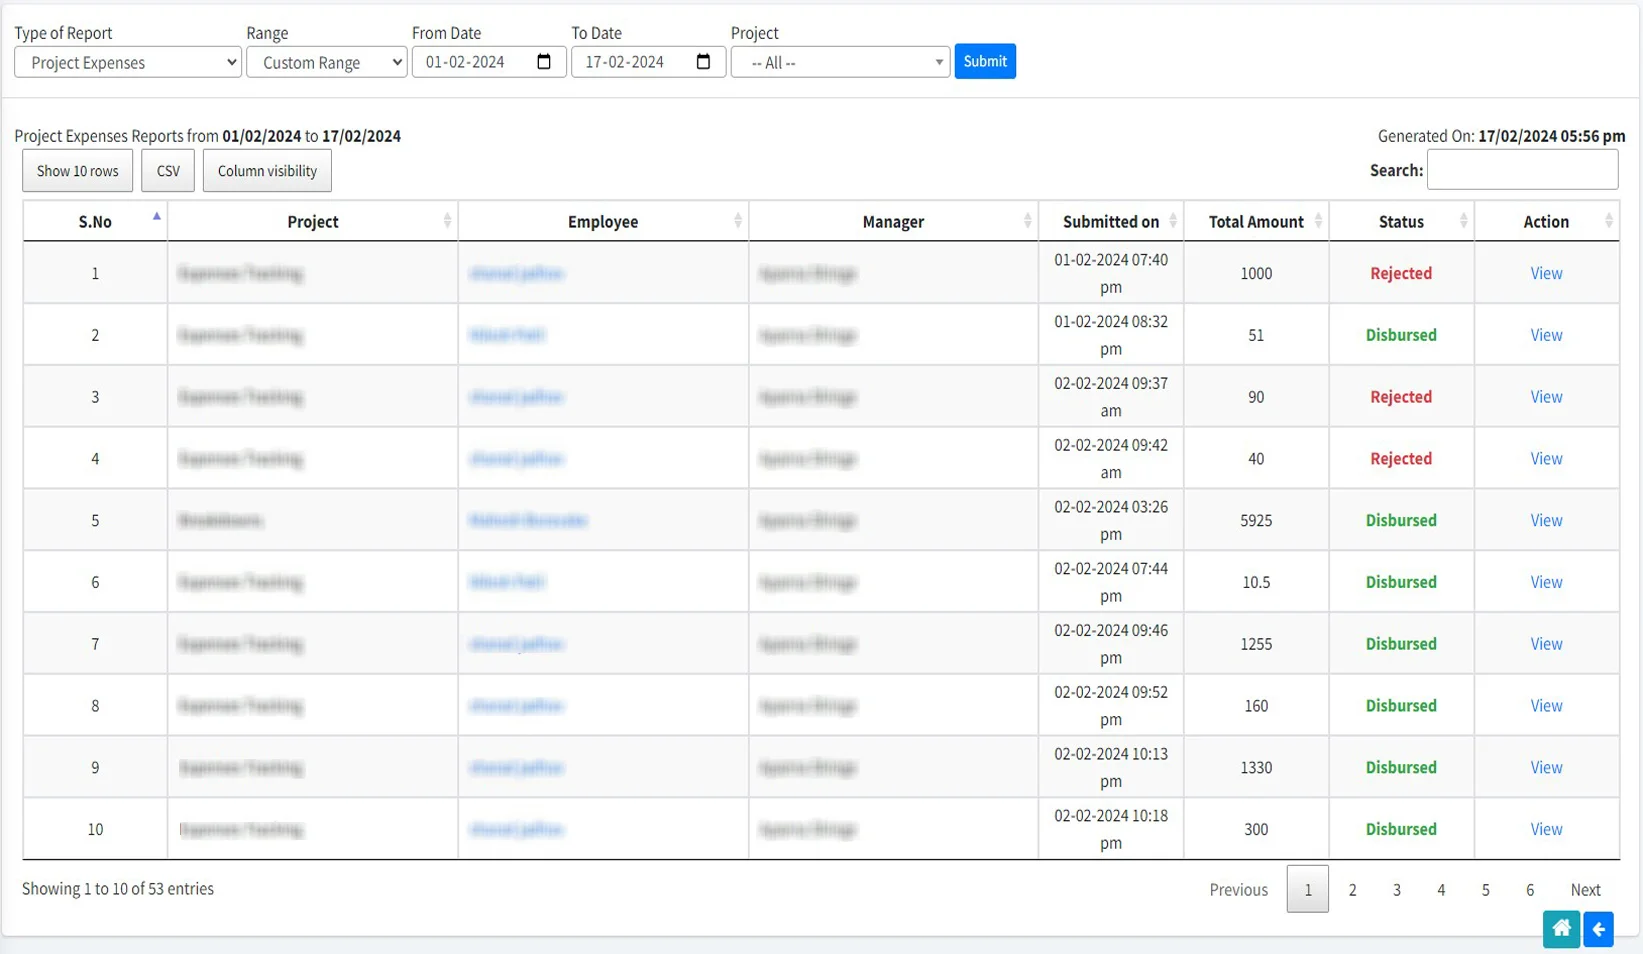Sort the Status column with its arrows
1643x954 pixels.
click(1464, 221)
